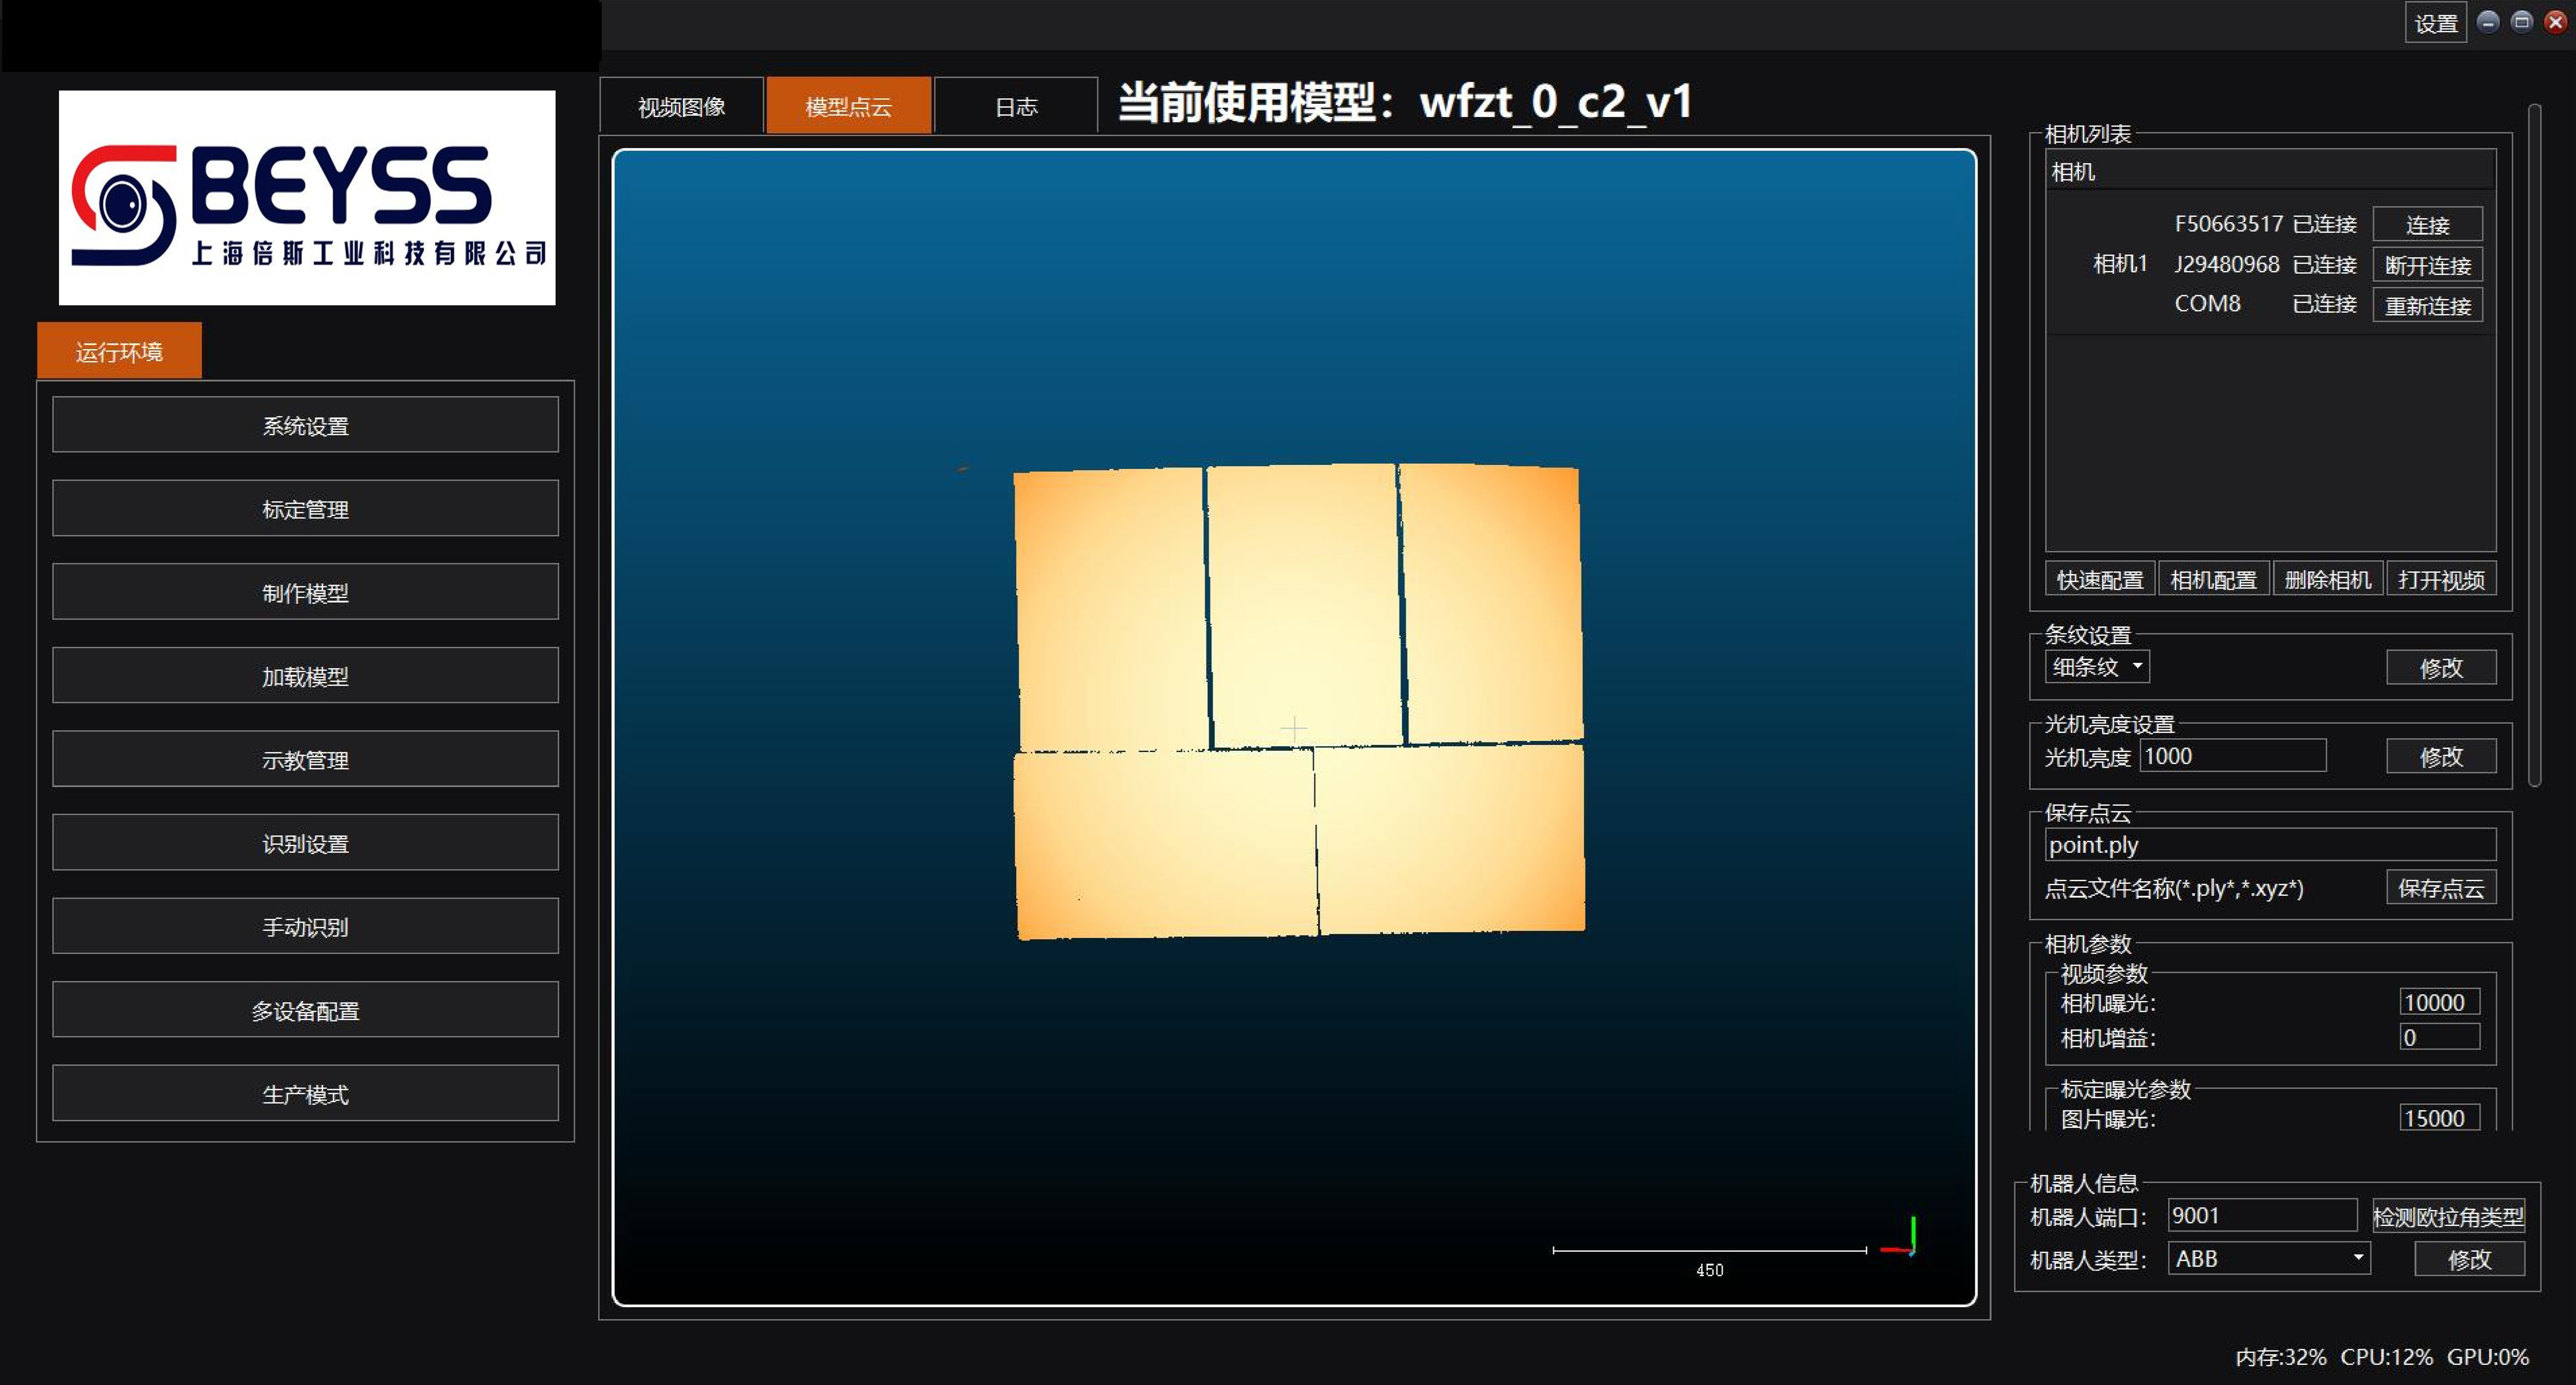This screenshot has width=2576, height=1385.
Task: Expand the 细条纹 stripe dropdown
Action: tap(2097, 667)
